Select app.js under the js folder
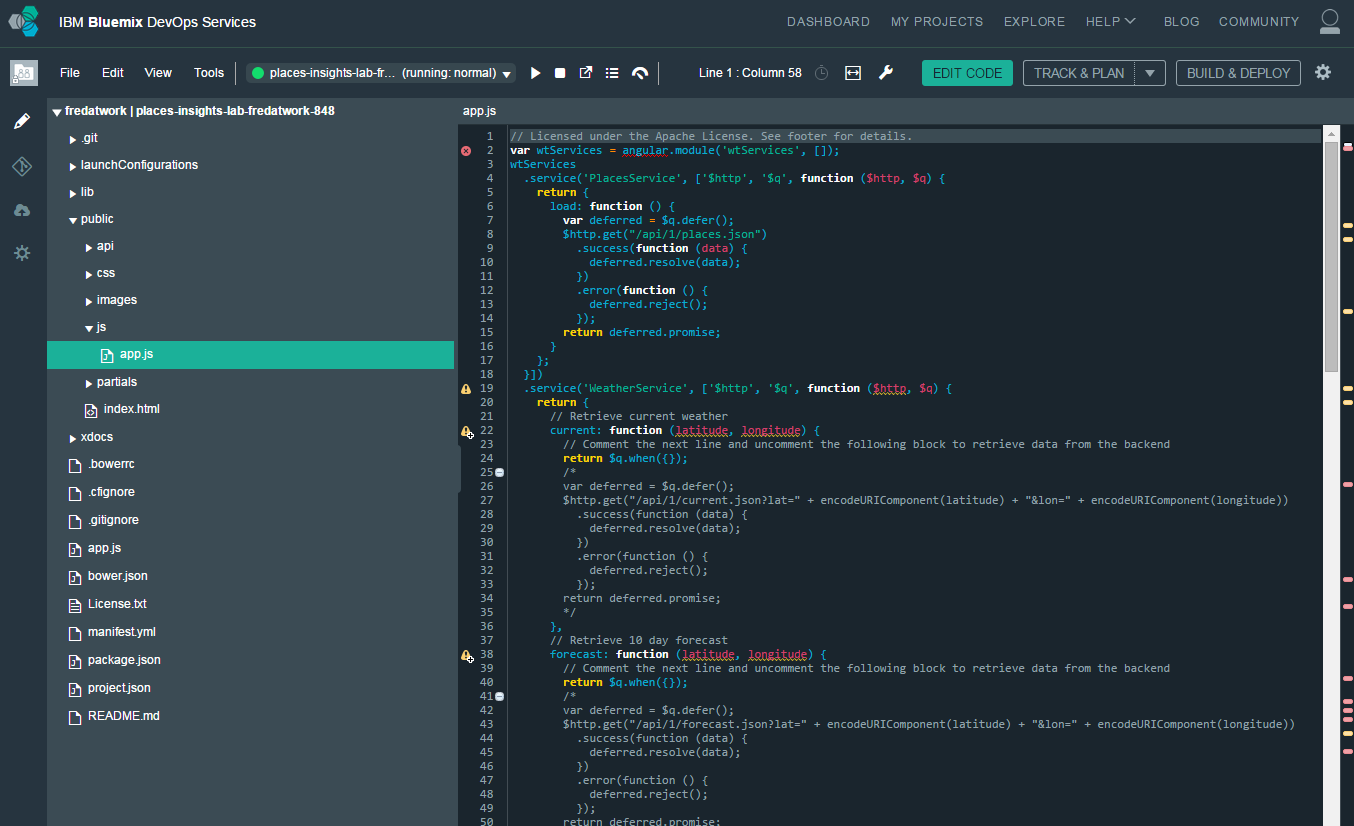Image resolution: width=1354 pixels, height=826 pixels. tap(250, 355)
